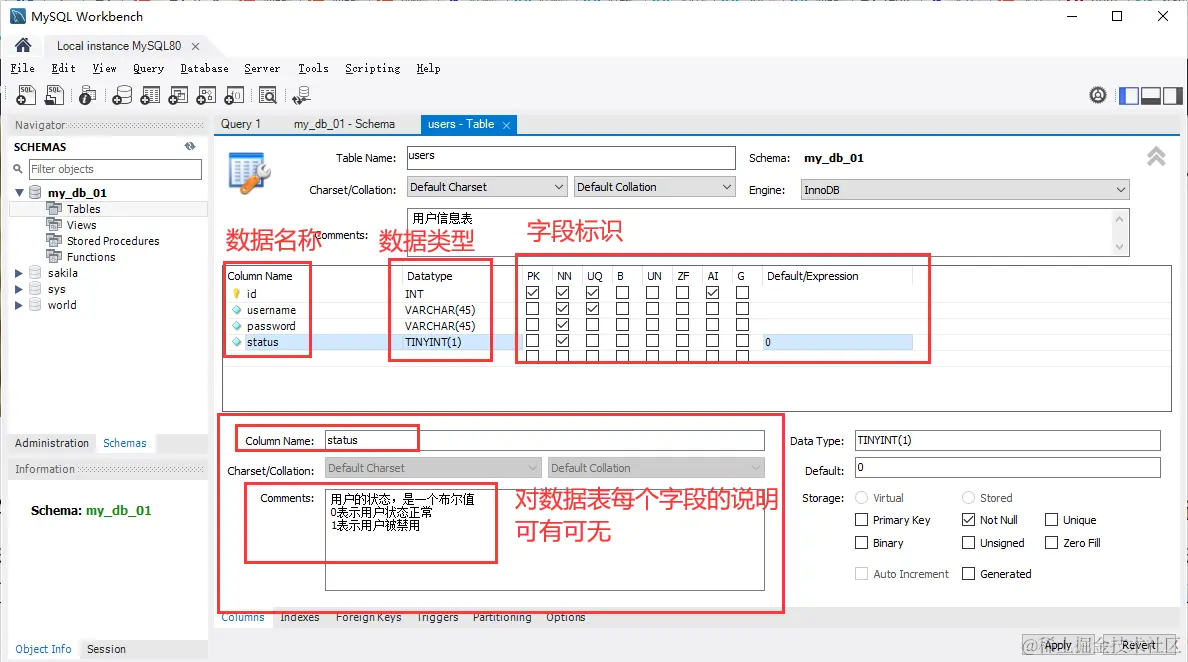Screen dimensions: 1188x662
Task: Refresh the SCHEMAS list icon
Action: tap(190, 146)
